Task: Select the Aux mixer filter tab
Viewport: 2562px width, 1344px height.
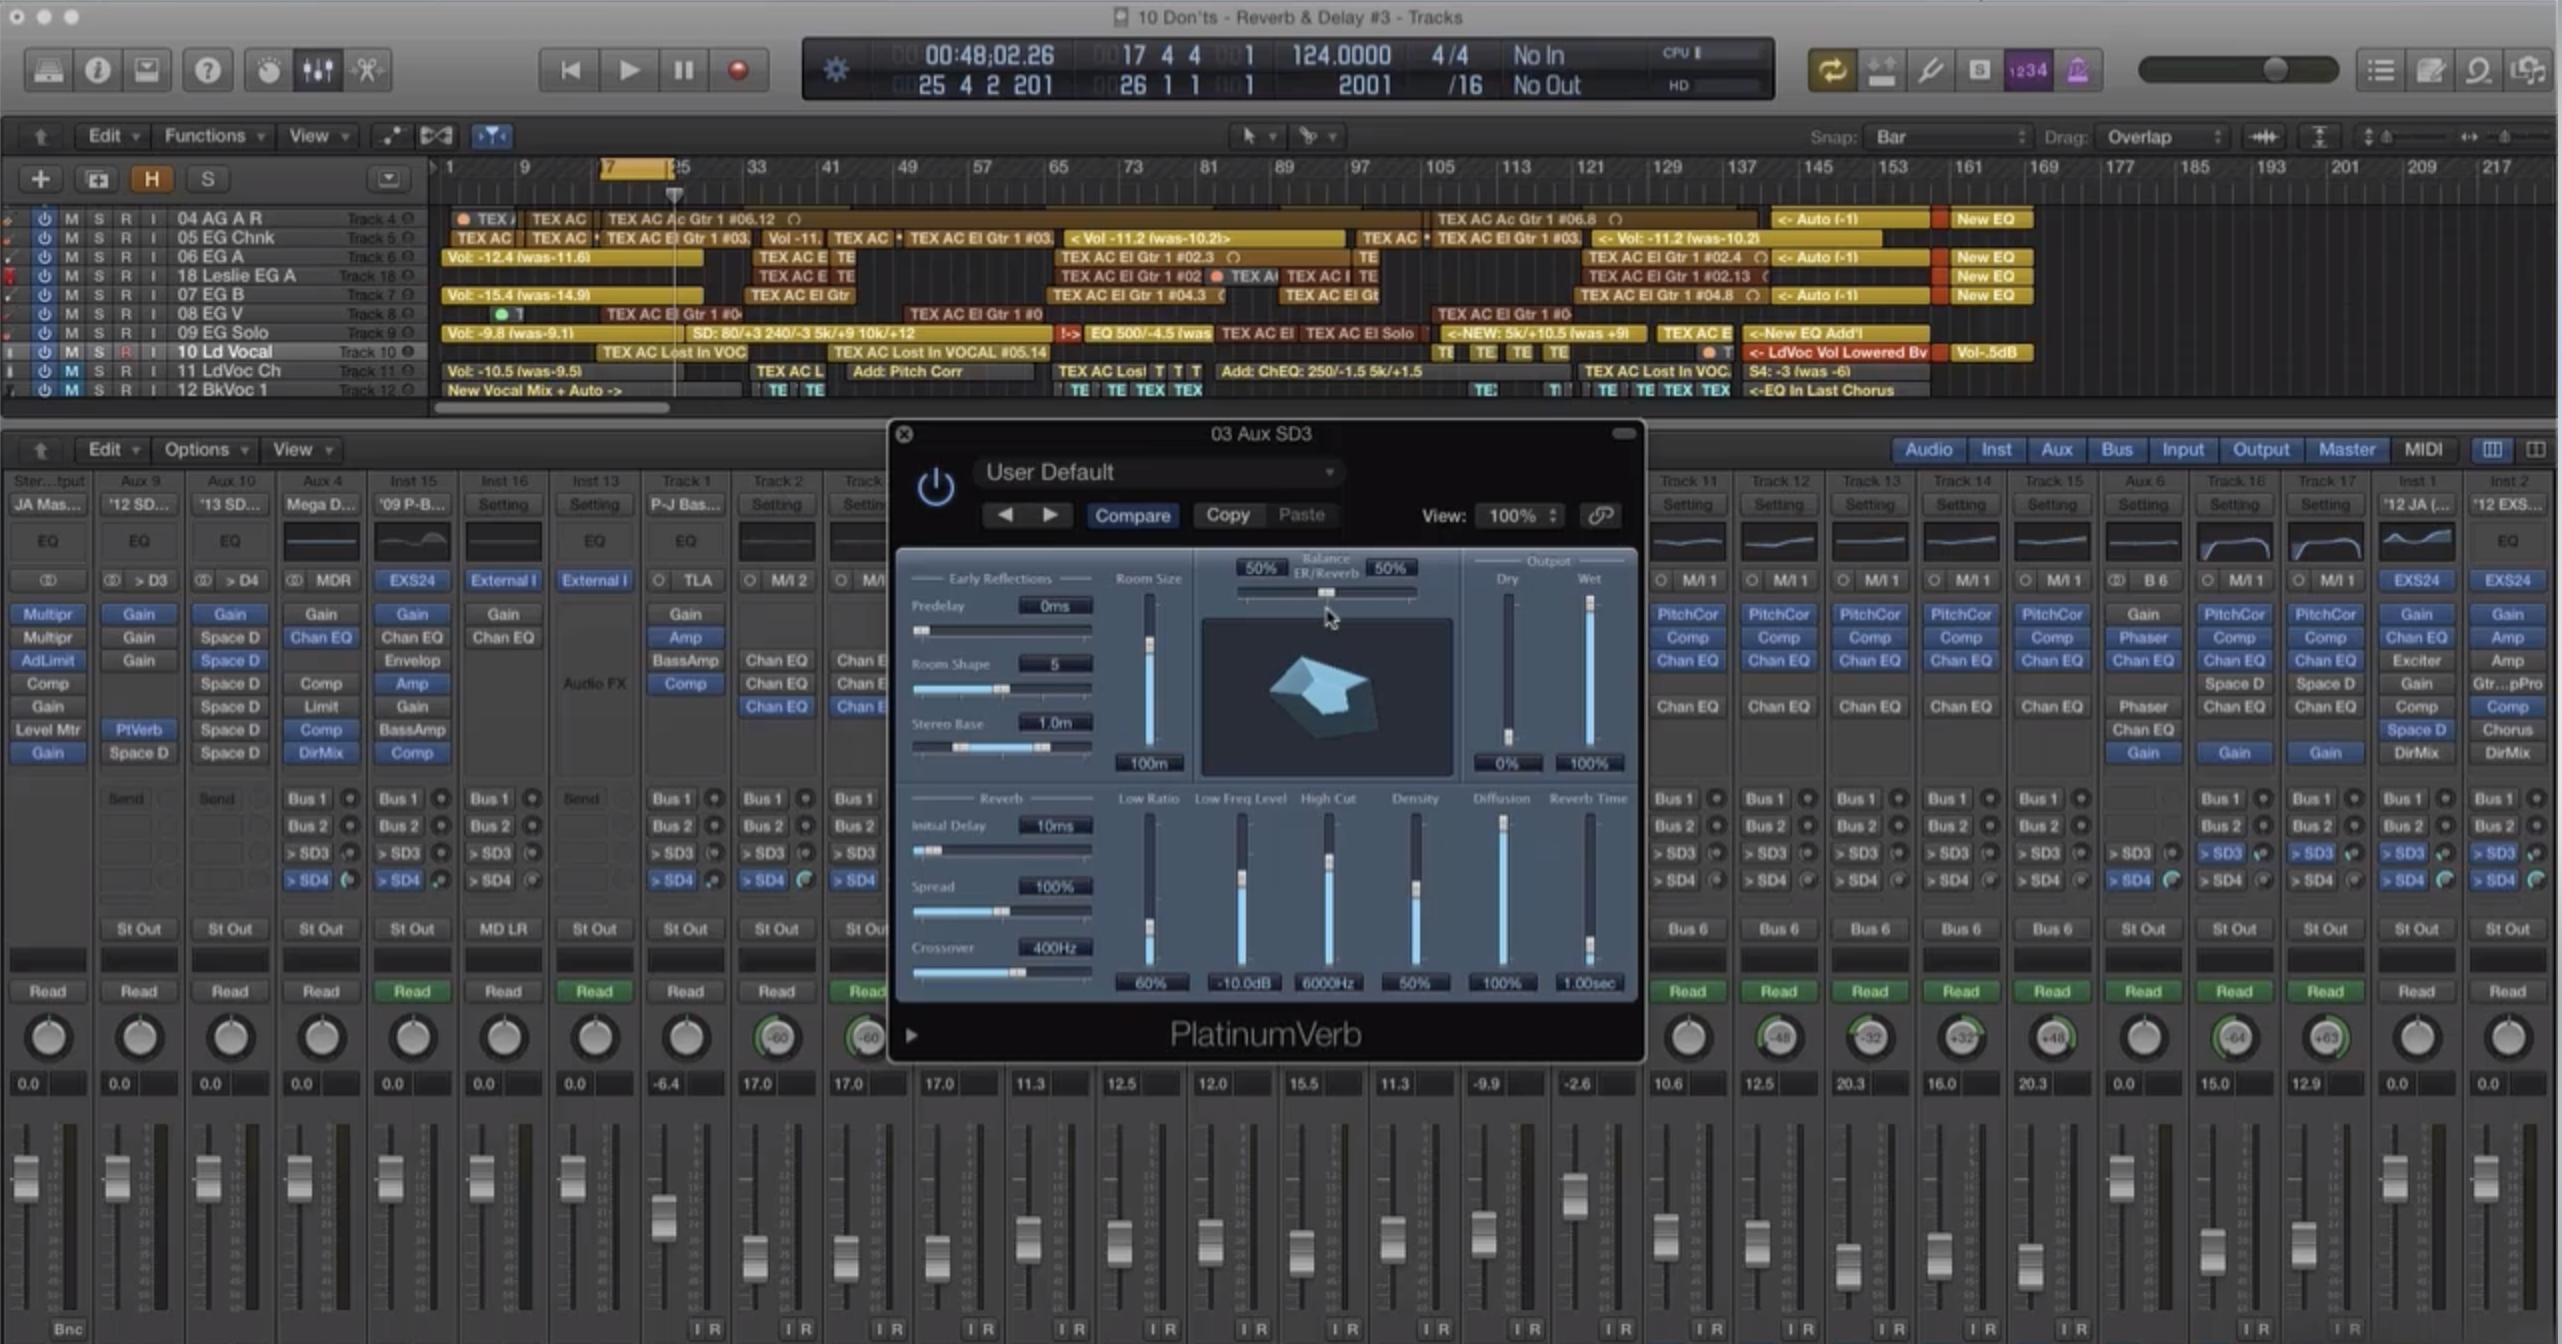Action: [2056, 450]
